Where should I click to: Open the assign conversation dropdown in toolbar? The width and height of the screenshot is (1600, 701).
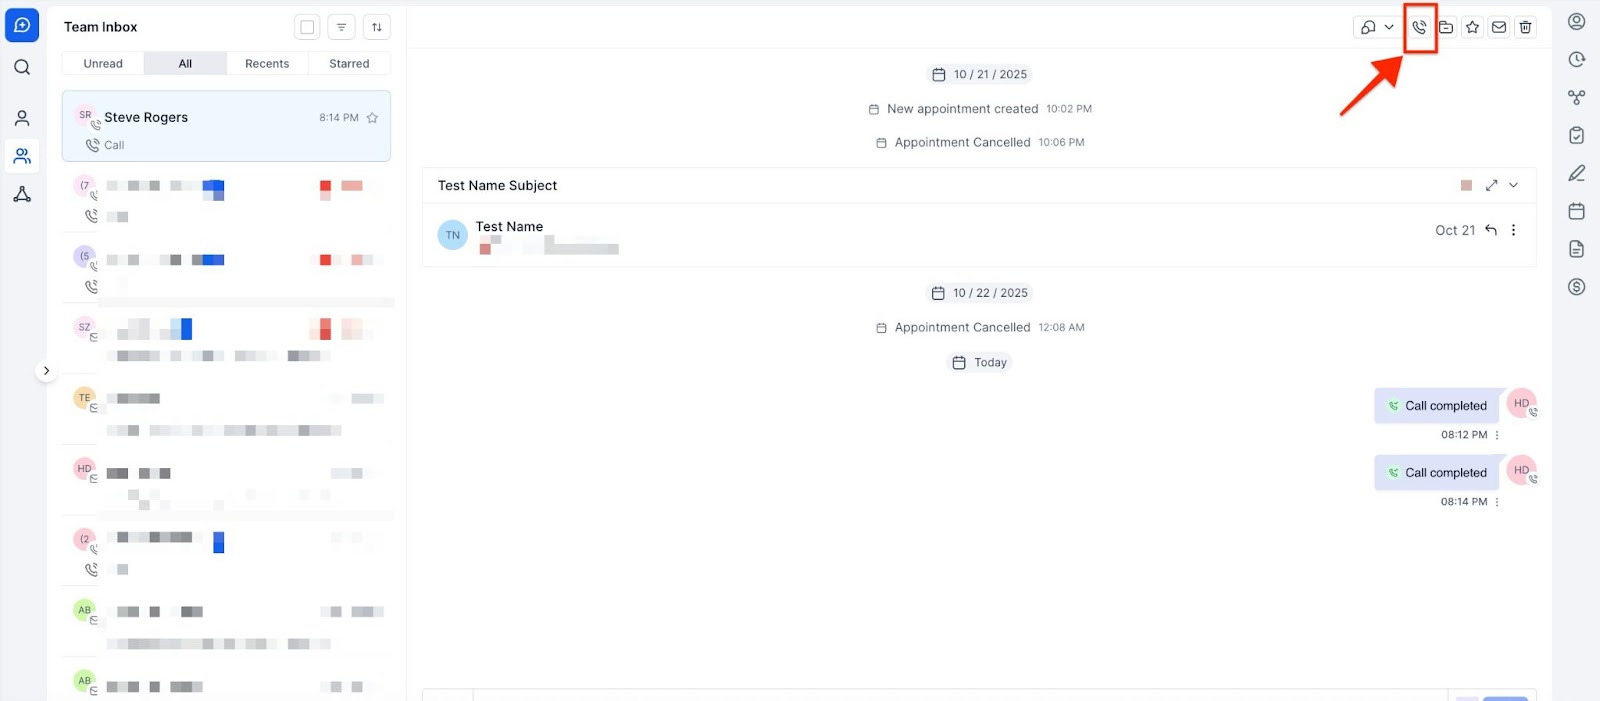[x=1377, y=27]
